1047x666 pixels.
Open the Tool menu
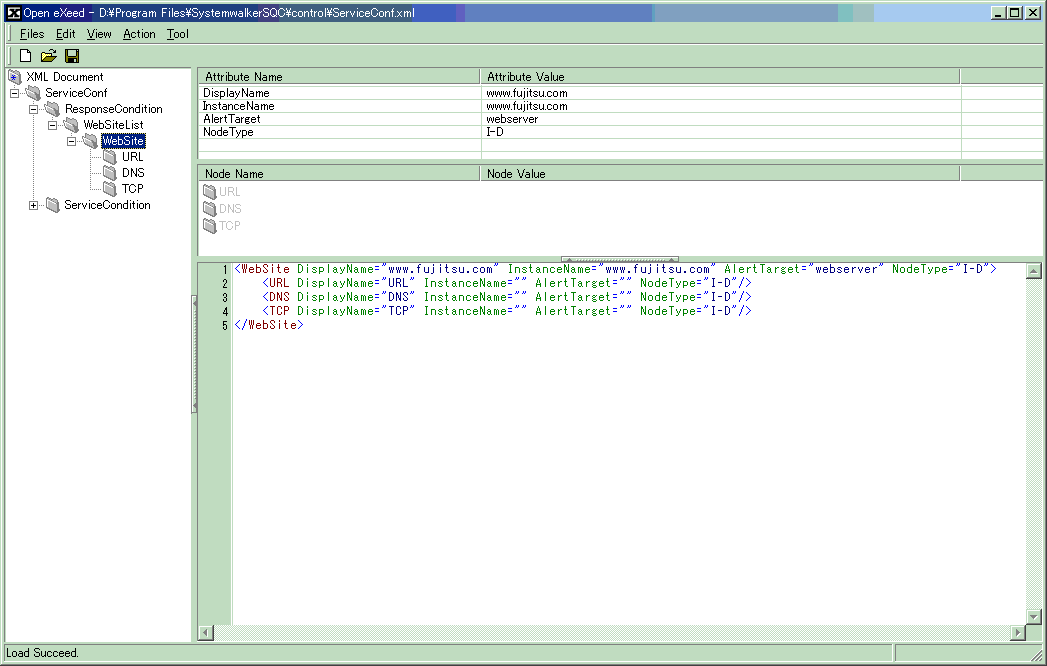coord(178,34)
